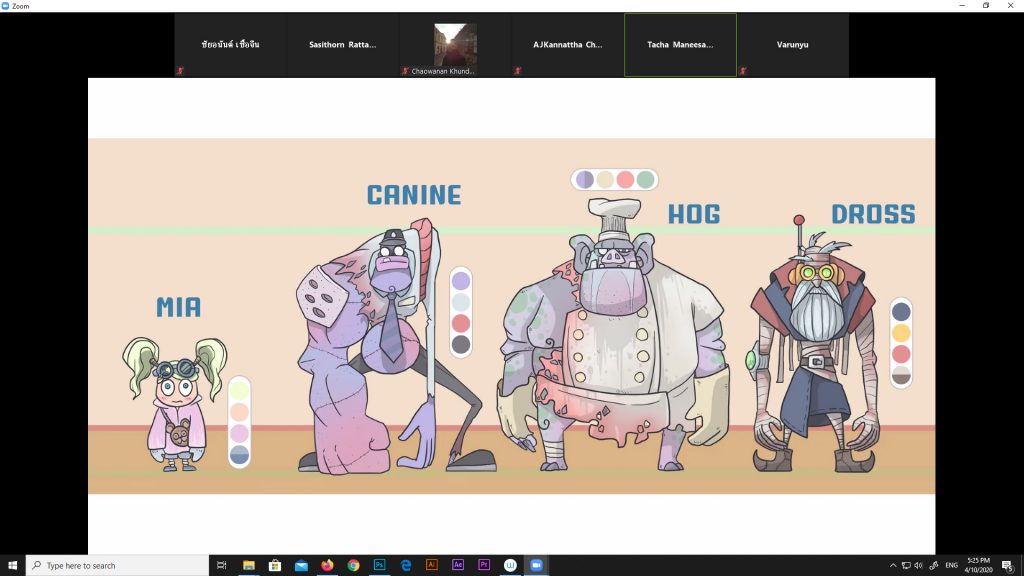Select Chaowanan Khund video thumbnail
This screenshot has height=576, width=1024.
(x=455, y=45)
